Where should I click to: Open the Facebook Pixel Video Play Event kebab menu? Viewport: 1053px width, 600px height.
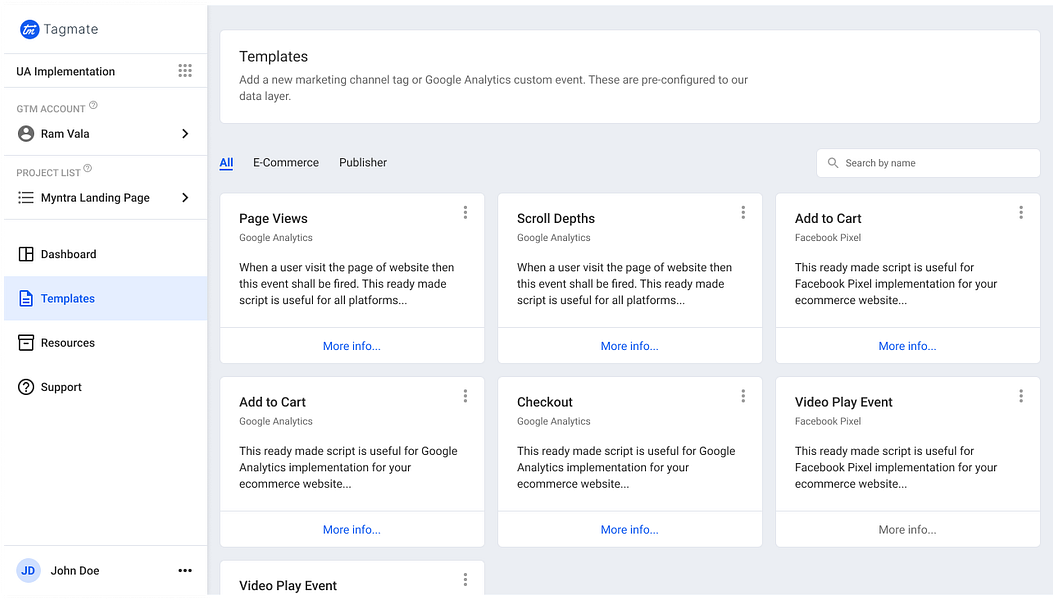click(x=1021, y=396)
